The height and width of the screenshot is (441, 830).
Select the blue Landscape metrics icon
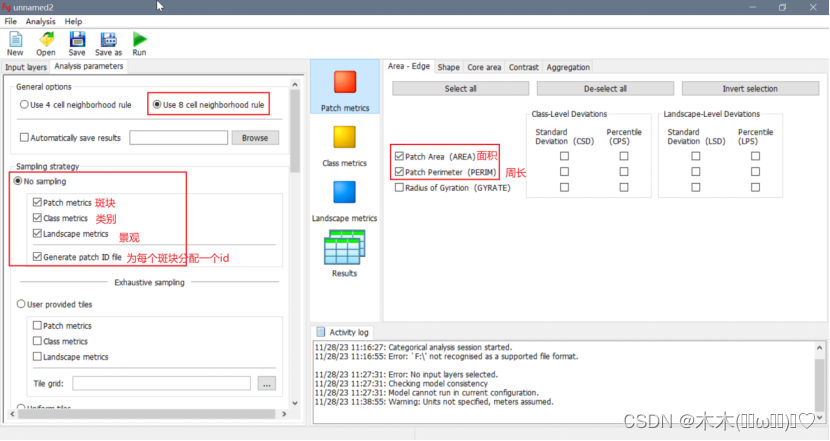click(x=345, y=192)
